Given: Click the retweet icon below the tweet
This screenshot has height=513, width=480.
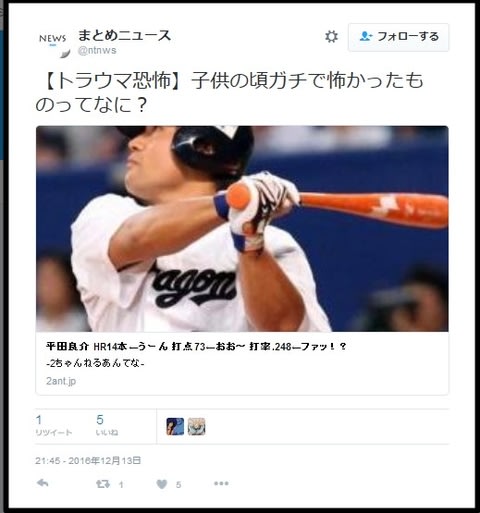Looking at the screenshot, I should [103, 484].
